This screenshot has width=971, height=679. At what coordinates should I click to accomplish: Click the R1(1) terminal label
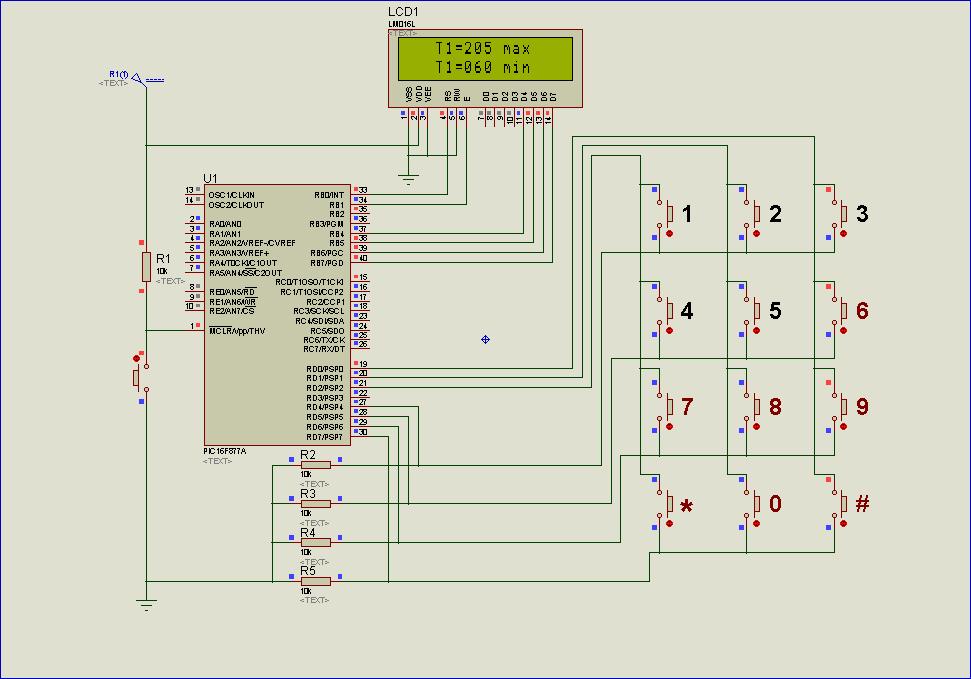click(x=119, y=74)
